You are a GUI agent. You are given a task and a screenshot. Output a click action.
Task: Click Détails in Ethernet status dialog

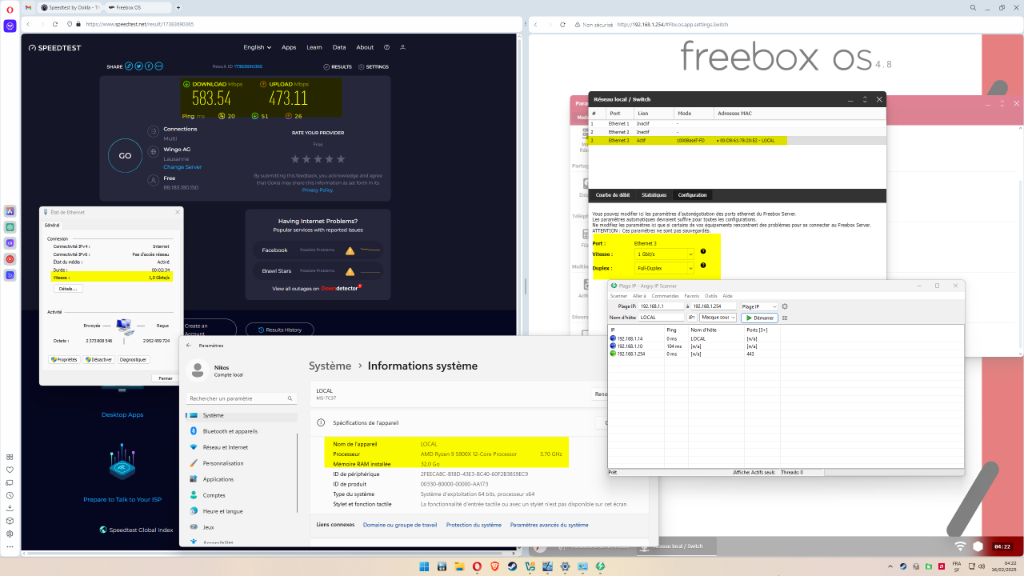click(67, 289)
